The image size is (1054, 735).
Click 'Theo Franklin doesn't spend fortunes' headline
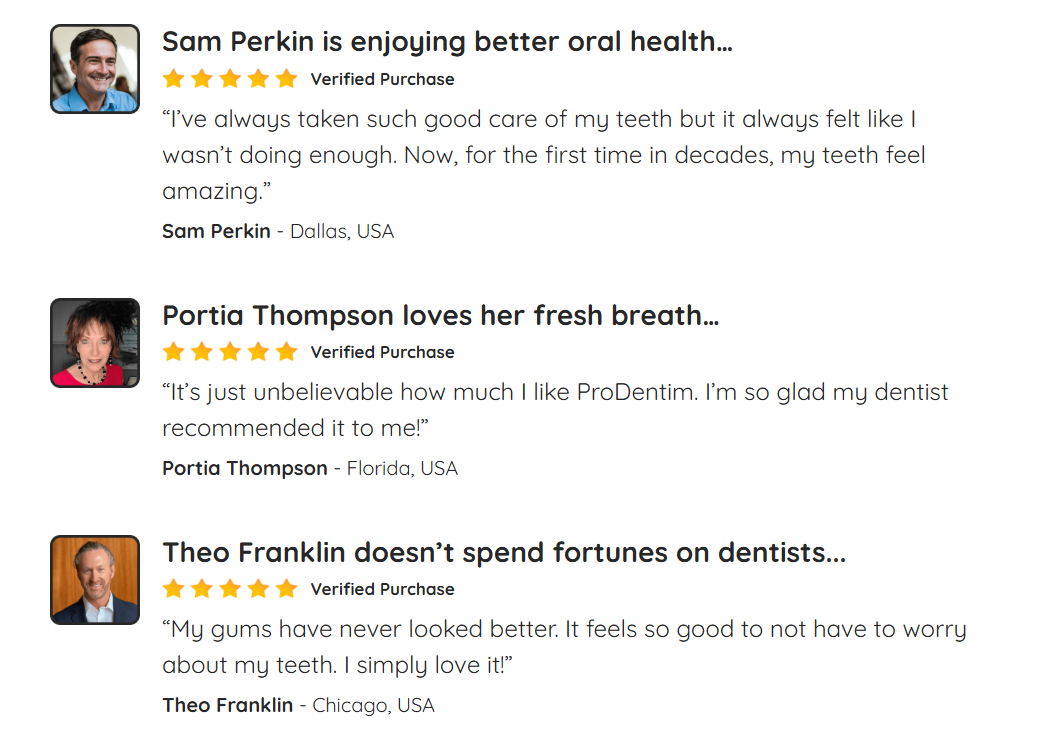tap(504, 553)
